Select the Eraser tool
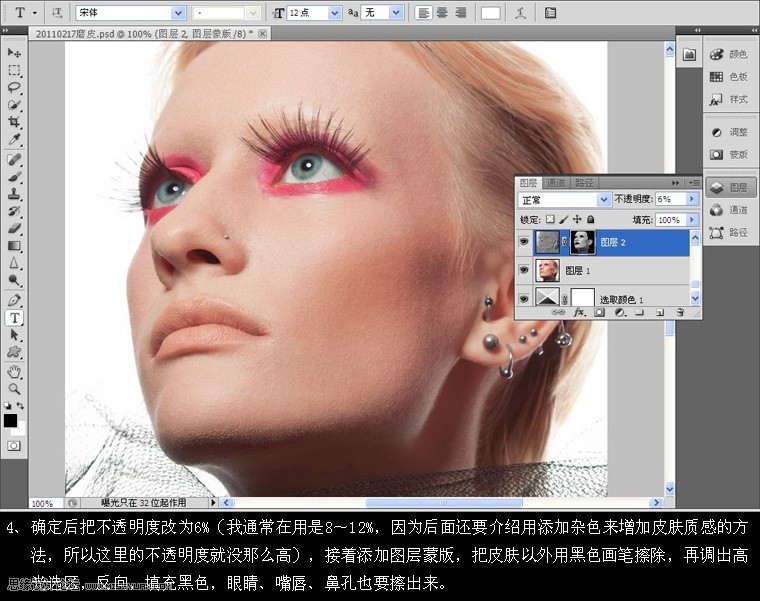 (14, 228)
